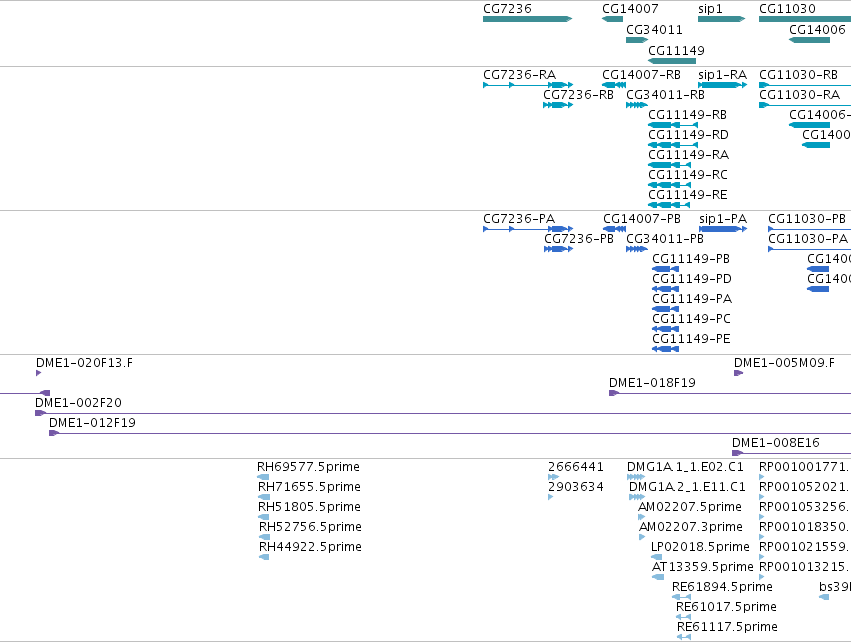Click the CG7236-RA transcript glyph

coord(528,85)
